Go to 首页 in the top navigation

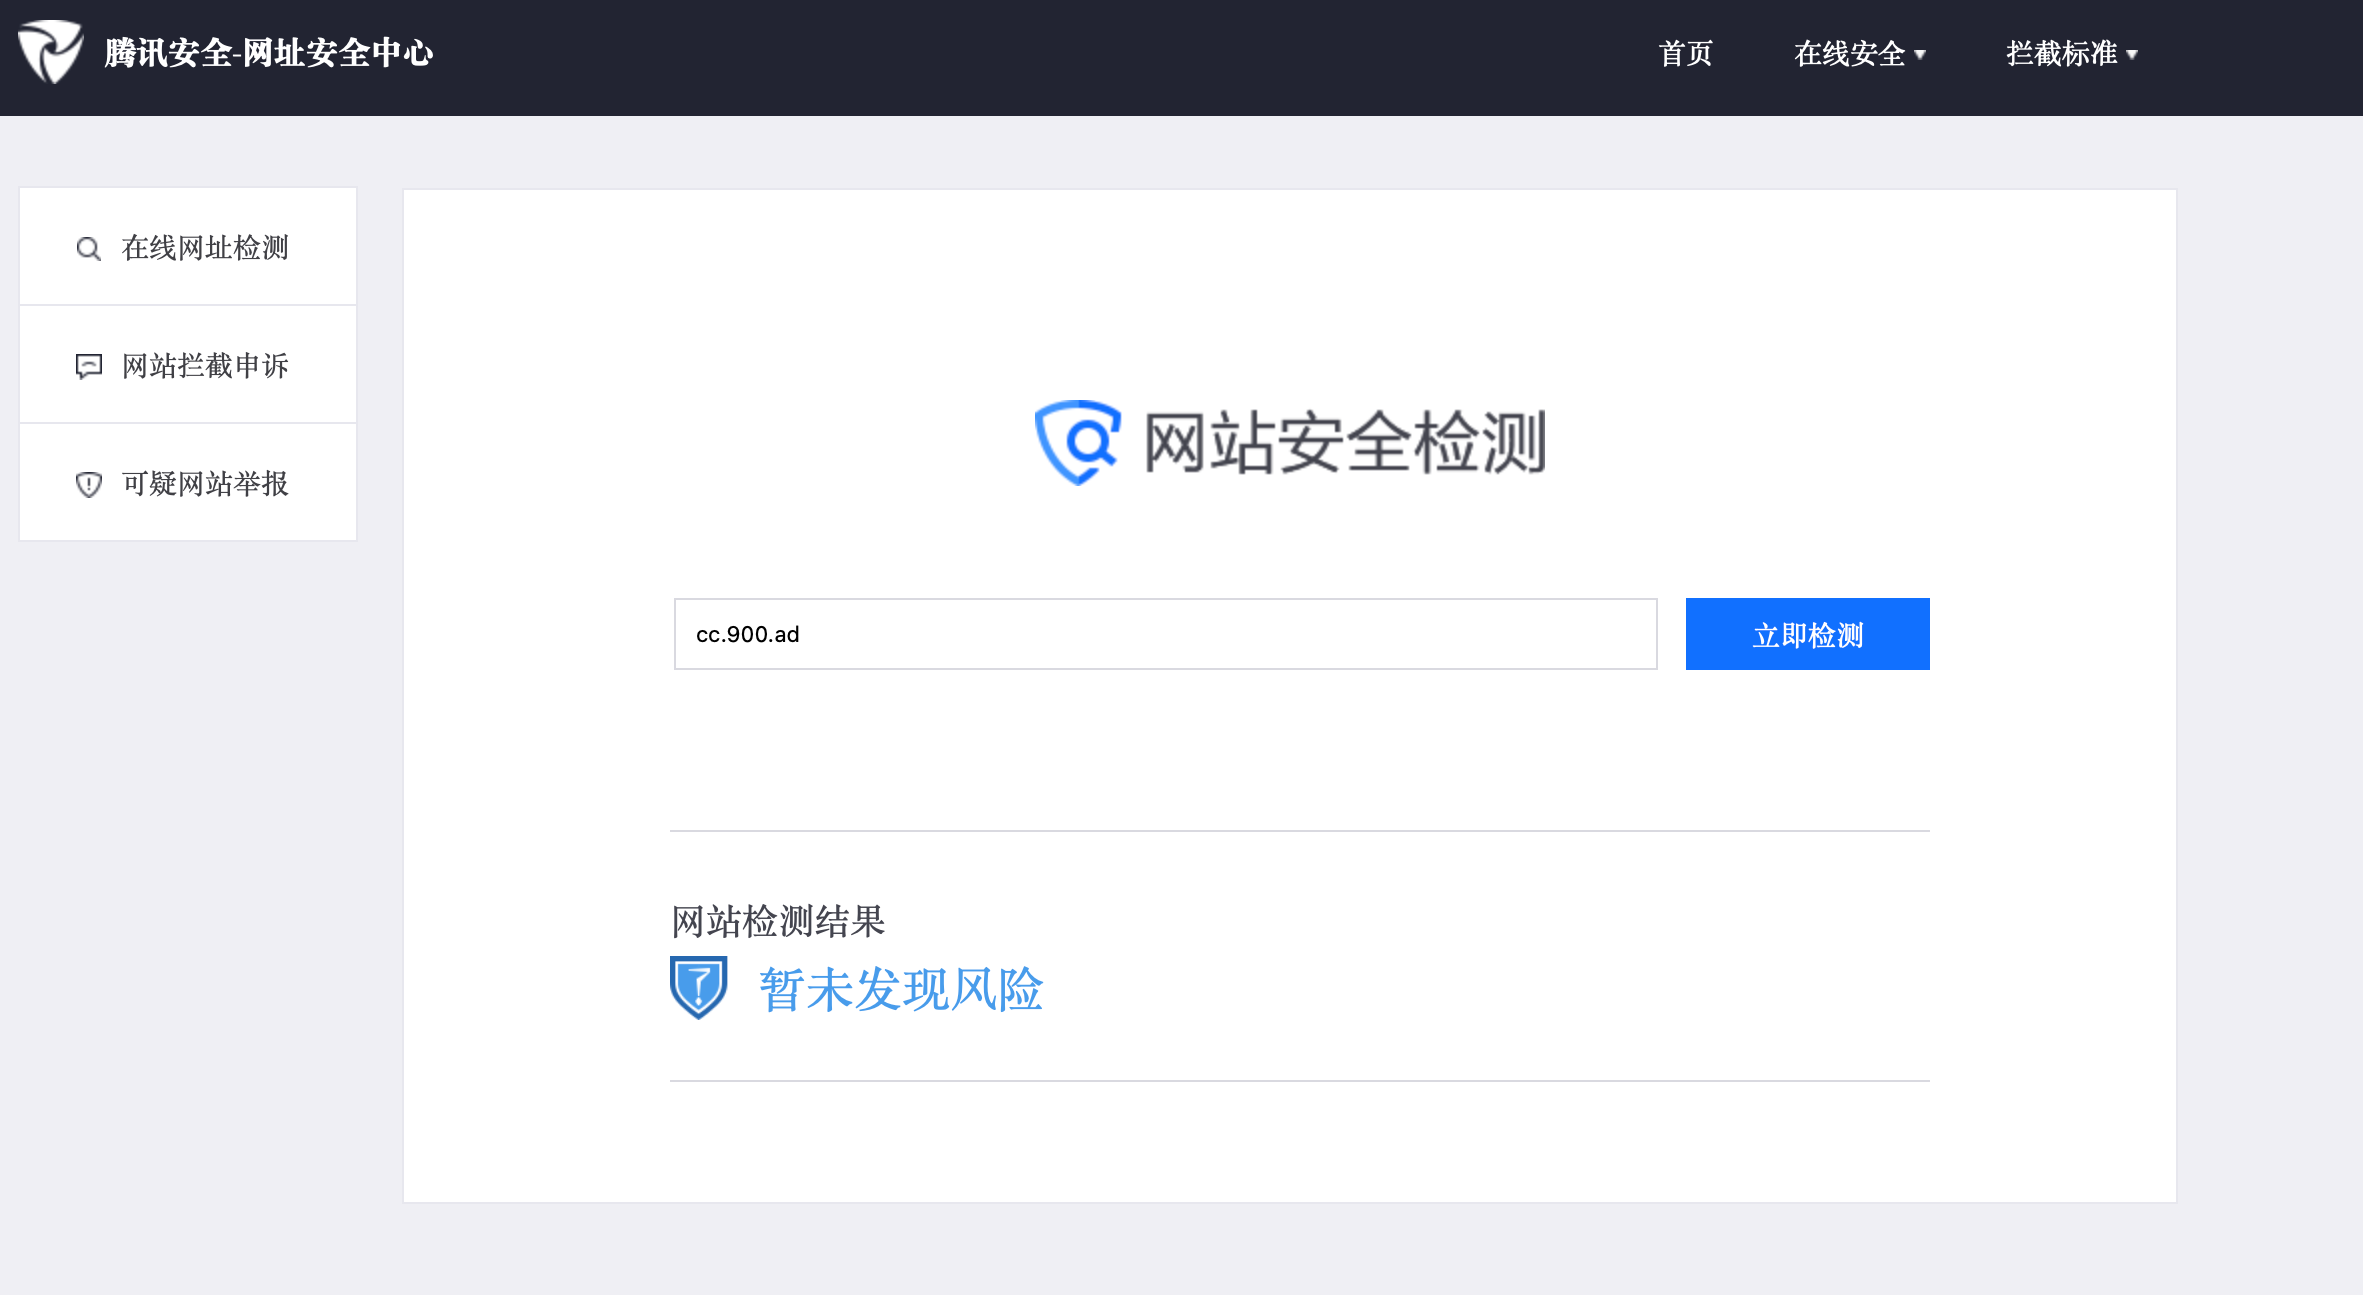(1685, 54)
